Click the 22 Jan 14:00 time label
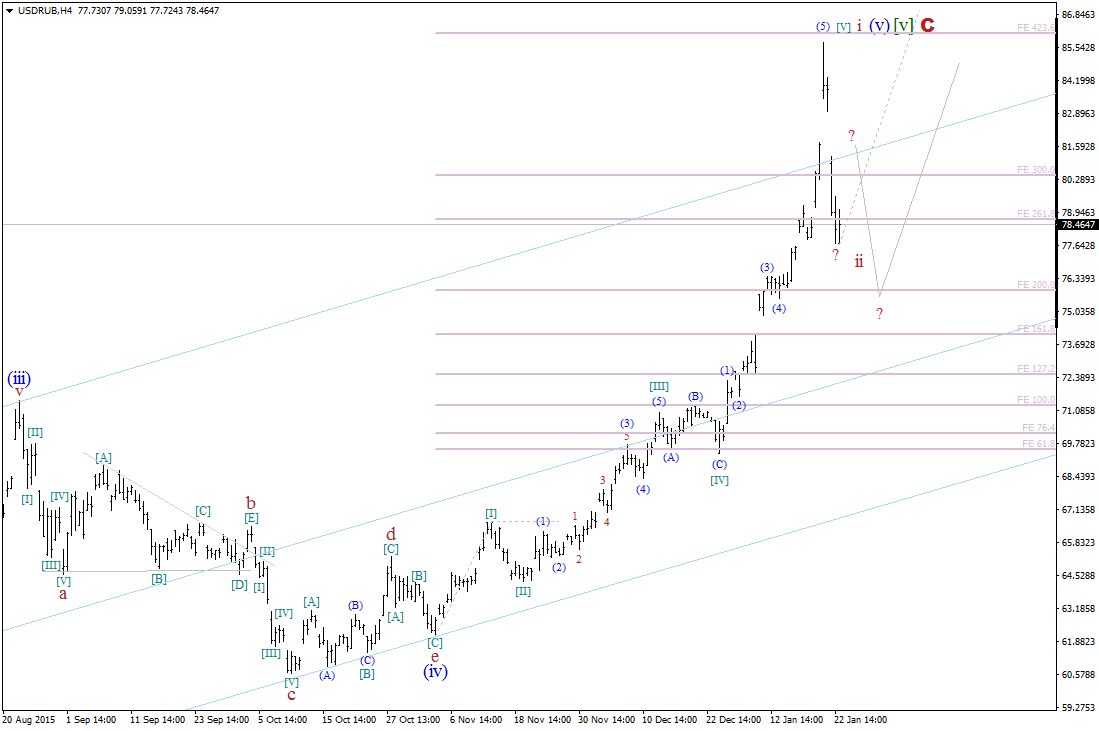1099x731 pixels. (861, 720)
